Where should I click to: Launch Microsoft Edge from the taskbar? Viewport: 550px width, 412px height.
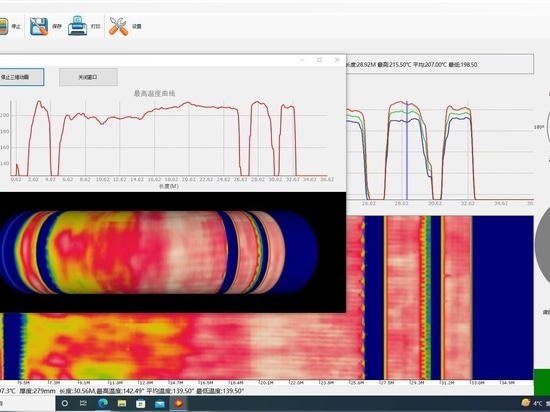click(103, 403)
